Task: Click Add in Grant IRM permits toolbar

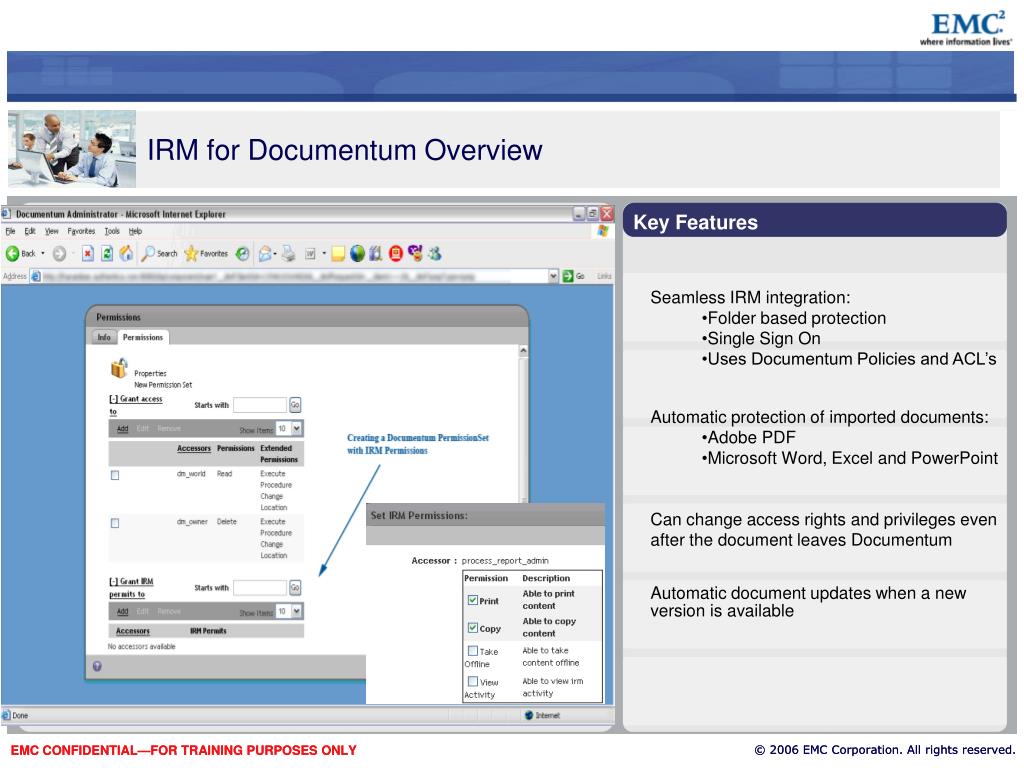Action: point(123,611)
